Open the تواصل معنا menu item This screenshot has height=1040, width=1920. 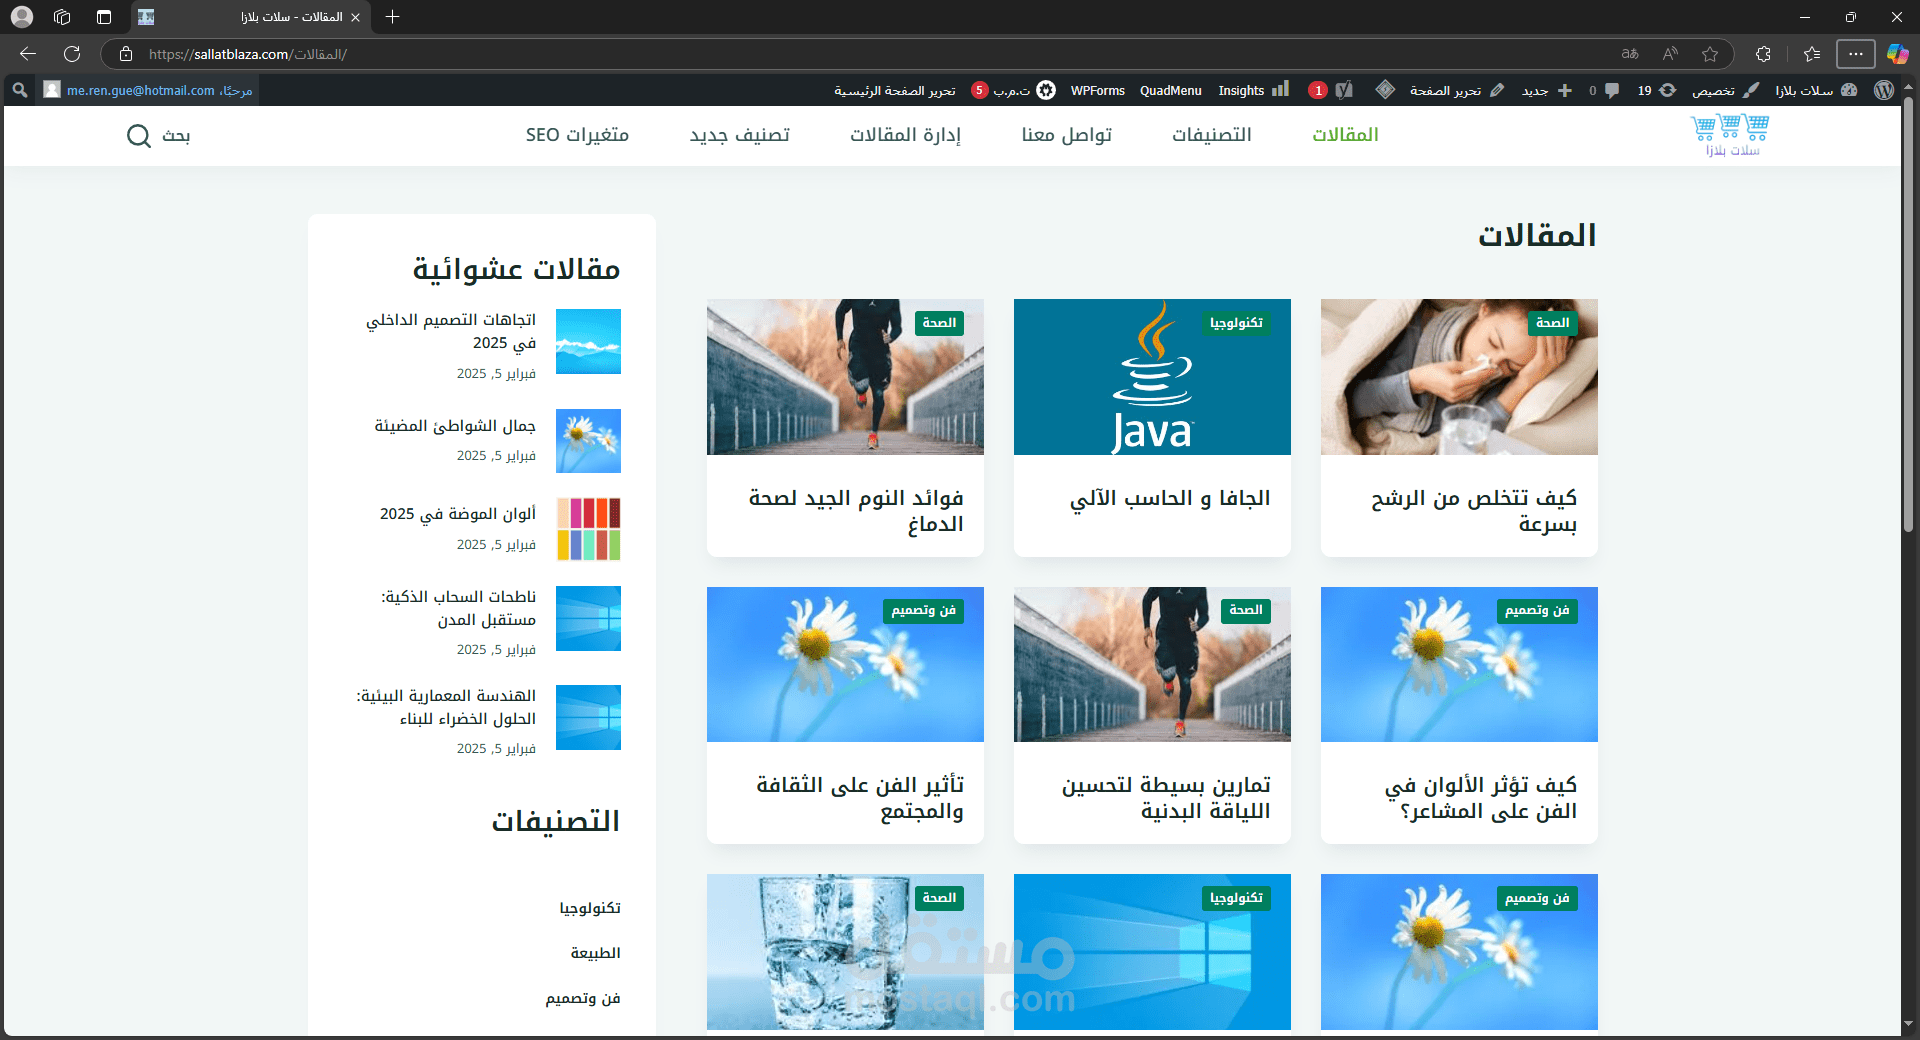pos(1066,135)
